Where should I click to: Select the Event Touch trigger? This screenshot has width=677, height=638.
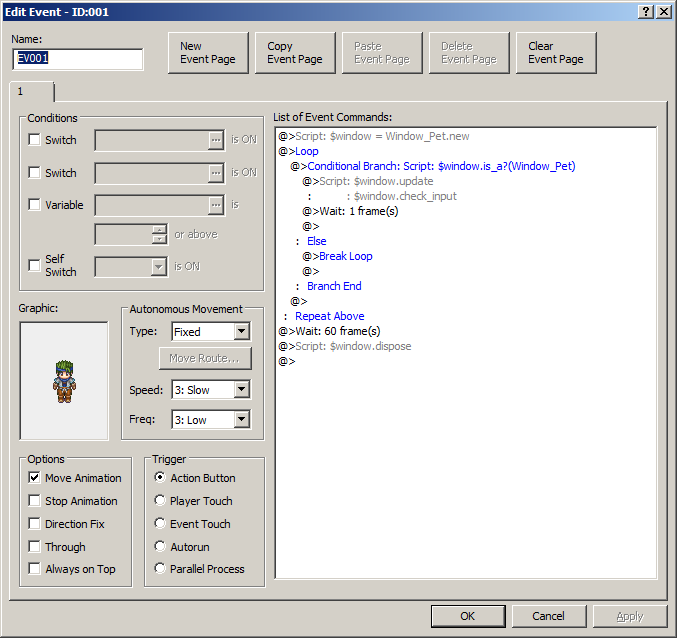(160, 523)
